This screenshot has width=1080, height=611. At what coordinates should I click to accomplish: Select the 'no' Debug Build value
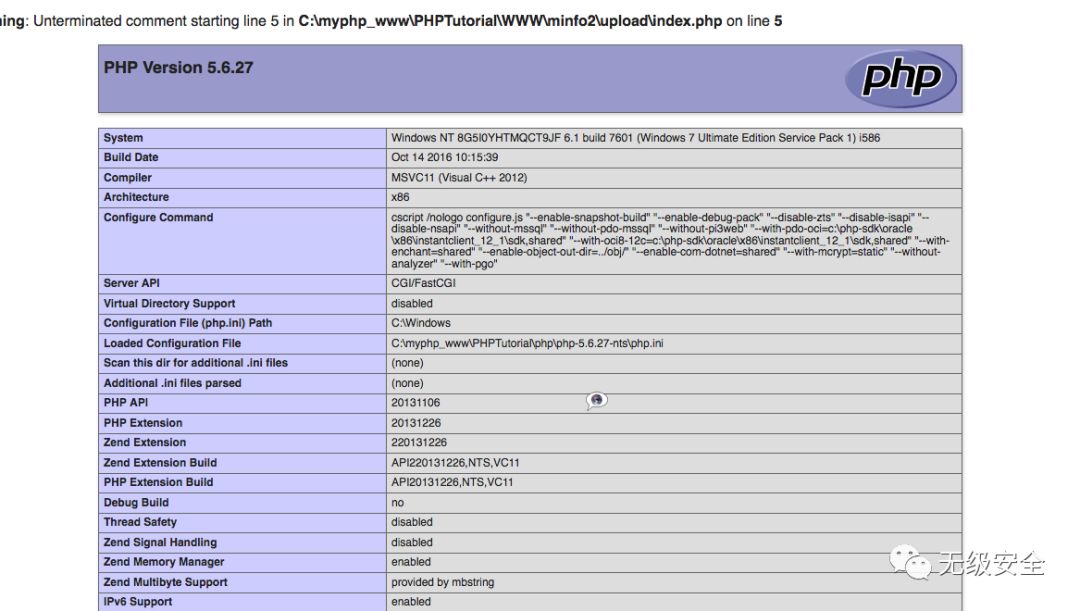[397, 503]
